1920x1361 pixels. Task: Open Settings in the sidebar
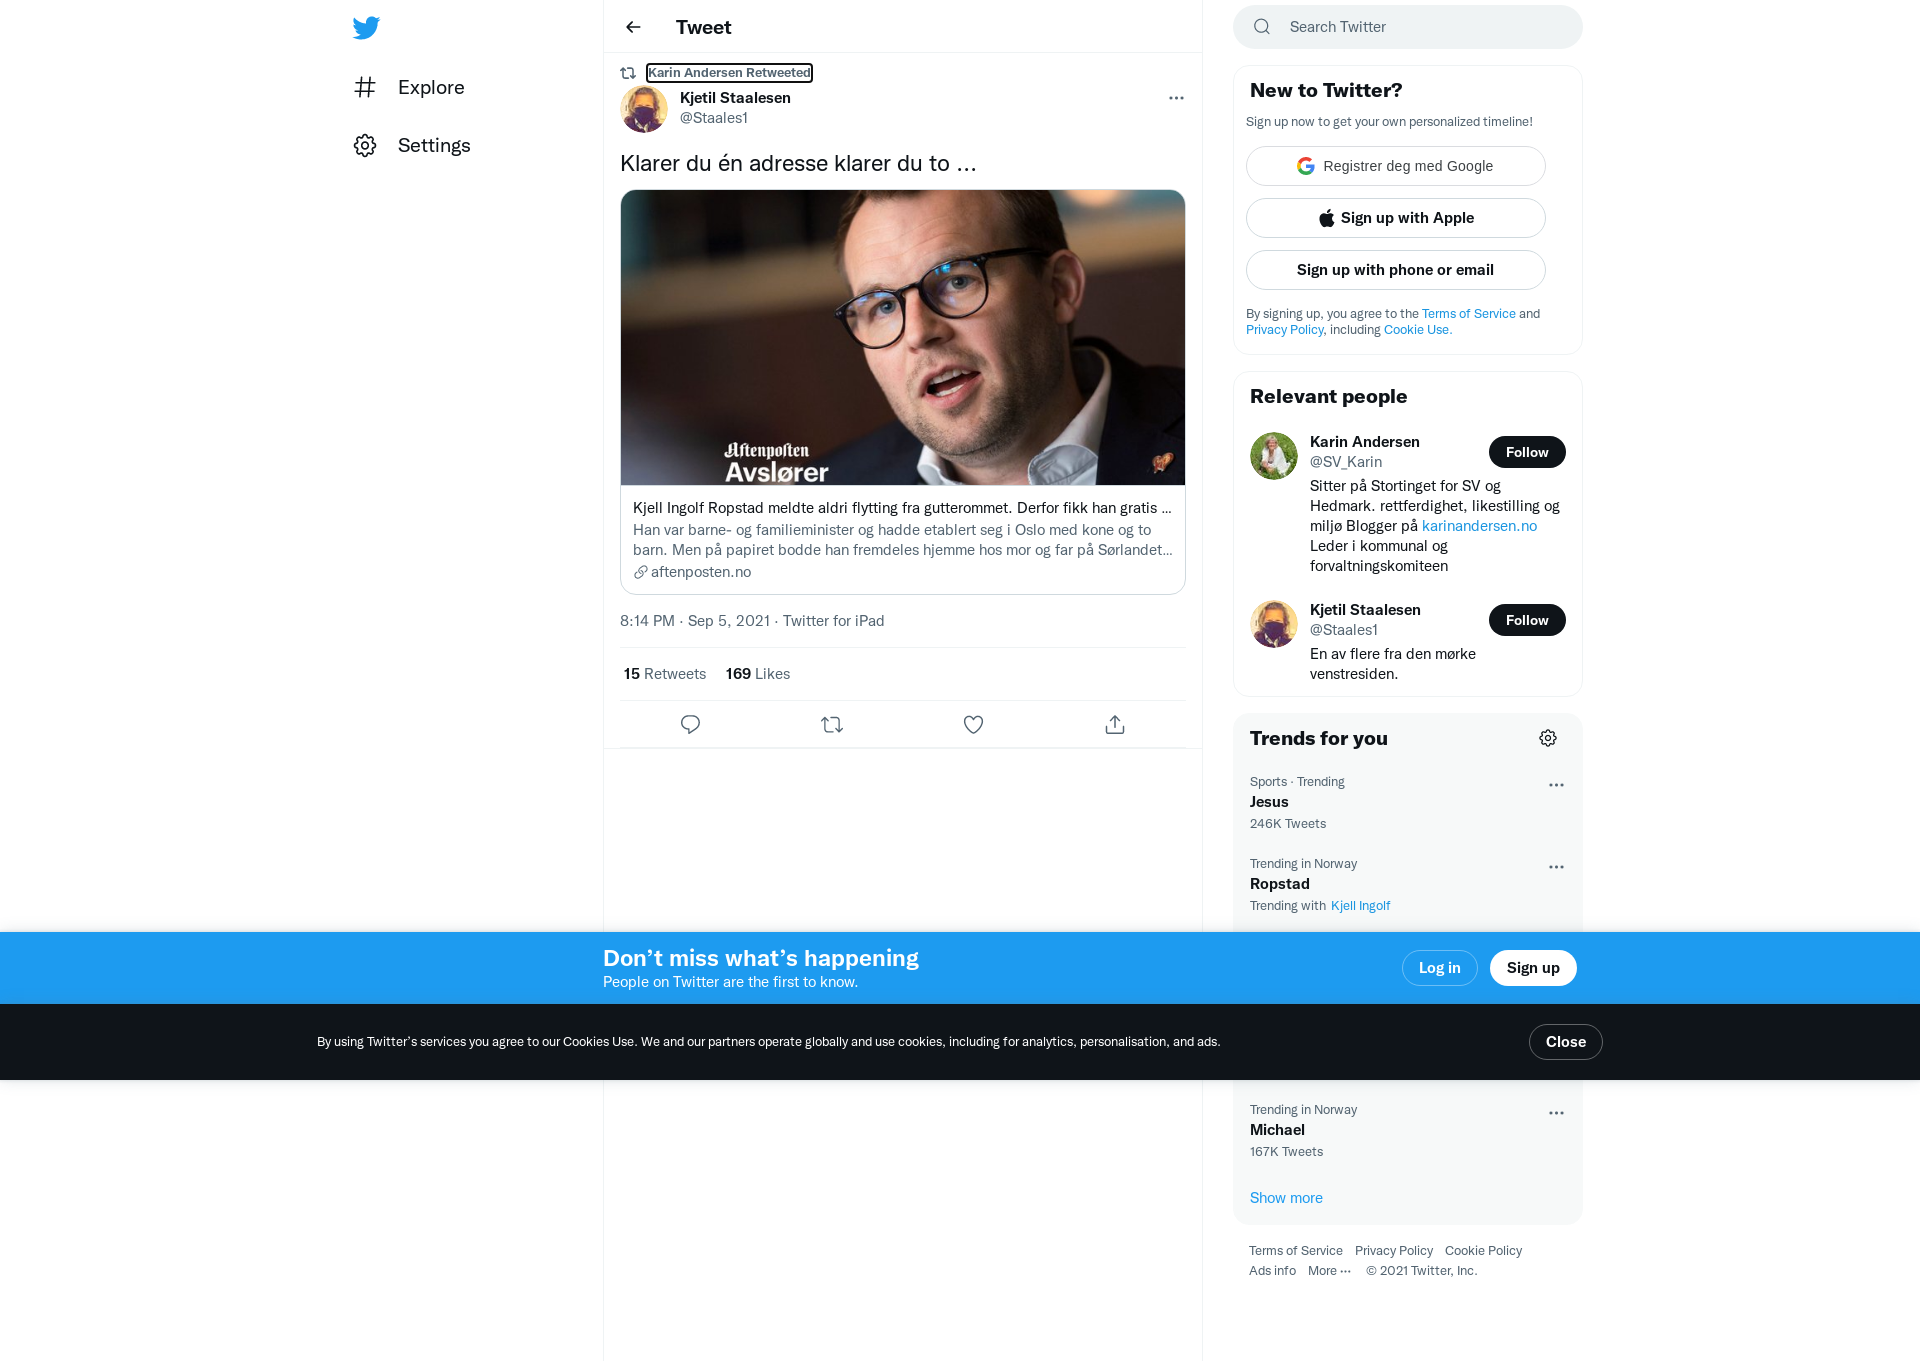point(412,145)
